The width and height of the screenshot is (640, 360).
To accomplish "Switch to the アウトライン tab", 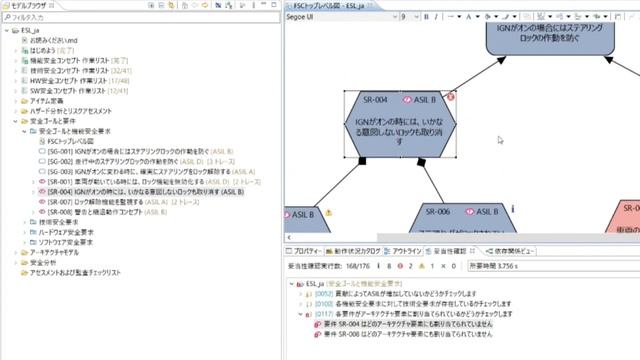I will coord(403,251).
